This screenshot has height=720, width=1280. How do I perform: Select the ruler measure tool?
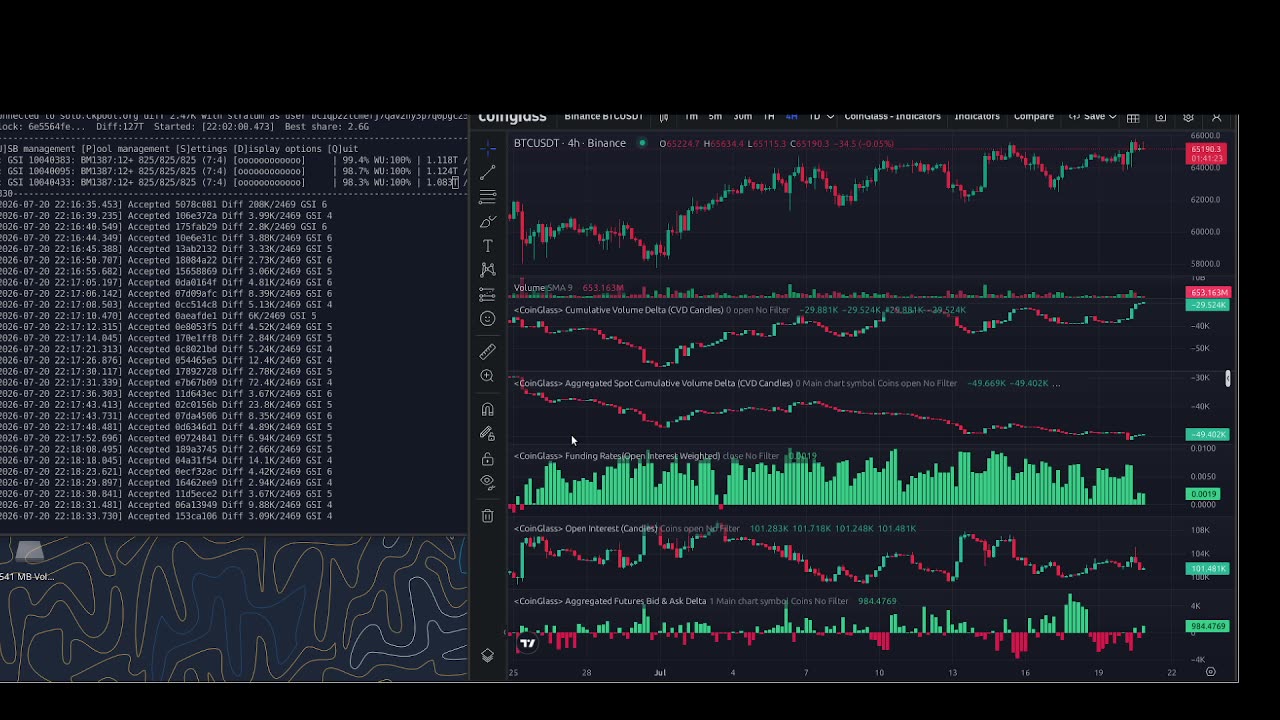point(487,351)
